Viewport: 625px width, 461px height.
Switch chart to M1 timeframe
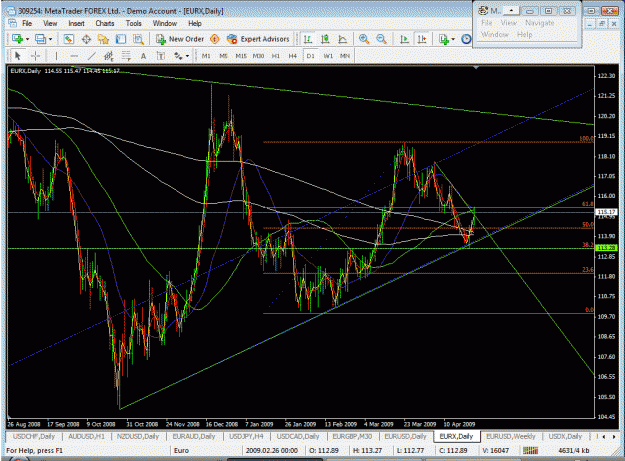(206, 56)
